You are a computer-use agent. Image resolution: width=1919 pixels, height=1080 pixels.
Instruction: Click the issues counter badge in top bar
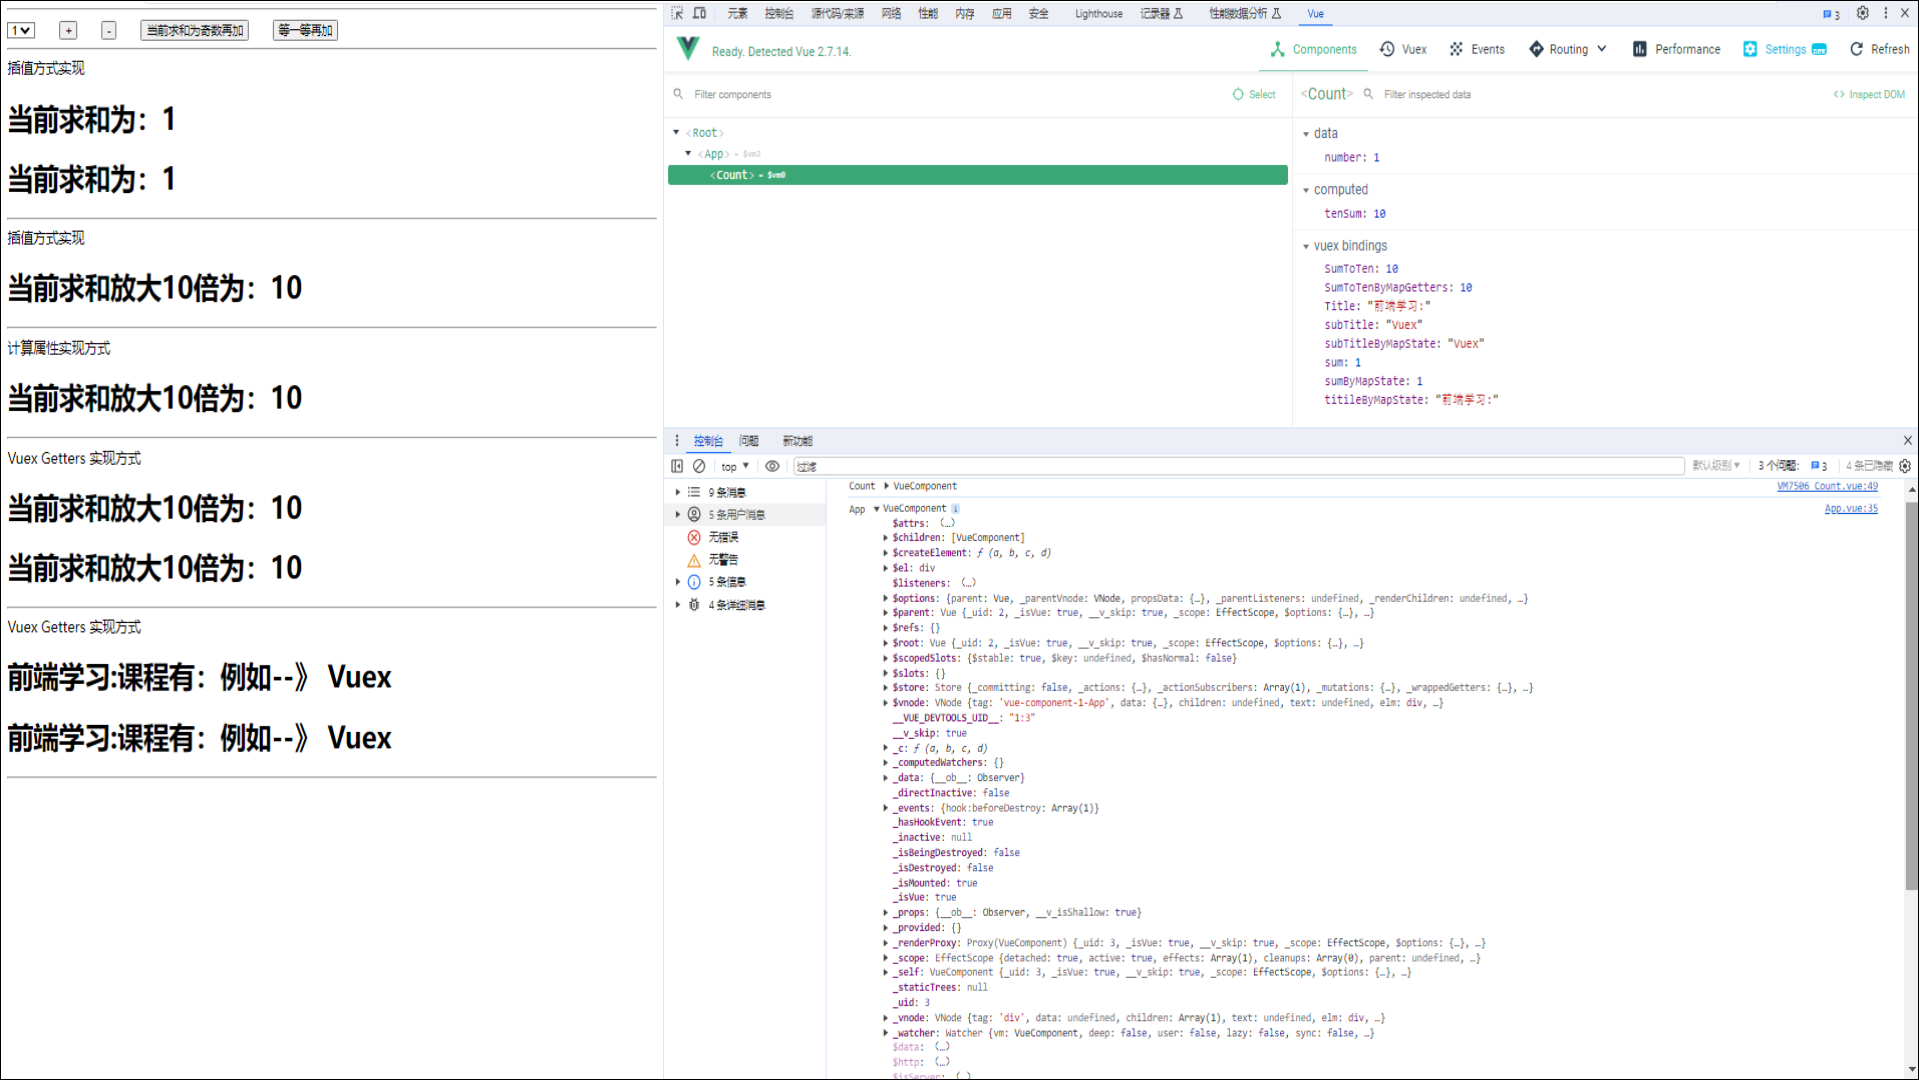pyautogui.click(x=1831, y=14)
